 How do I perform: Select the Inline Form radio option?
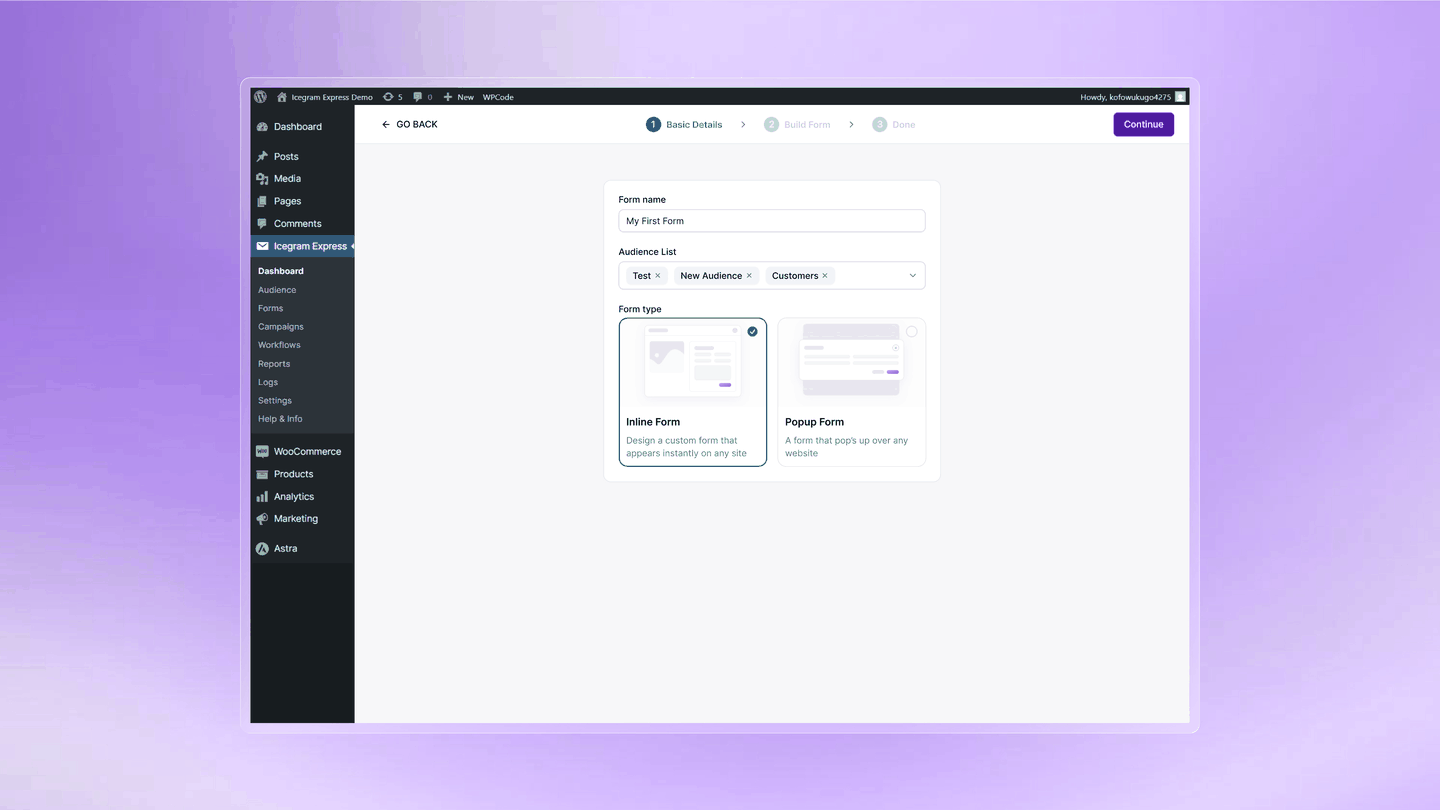[x=752, y=331]
